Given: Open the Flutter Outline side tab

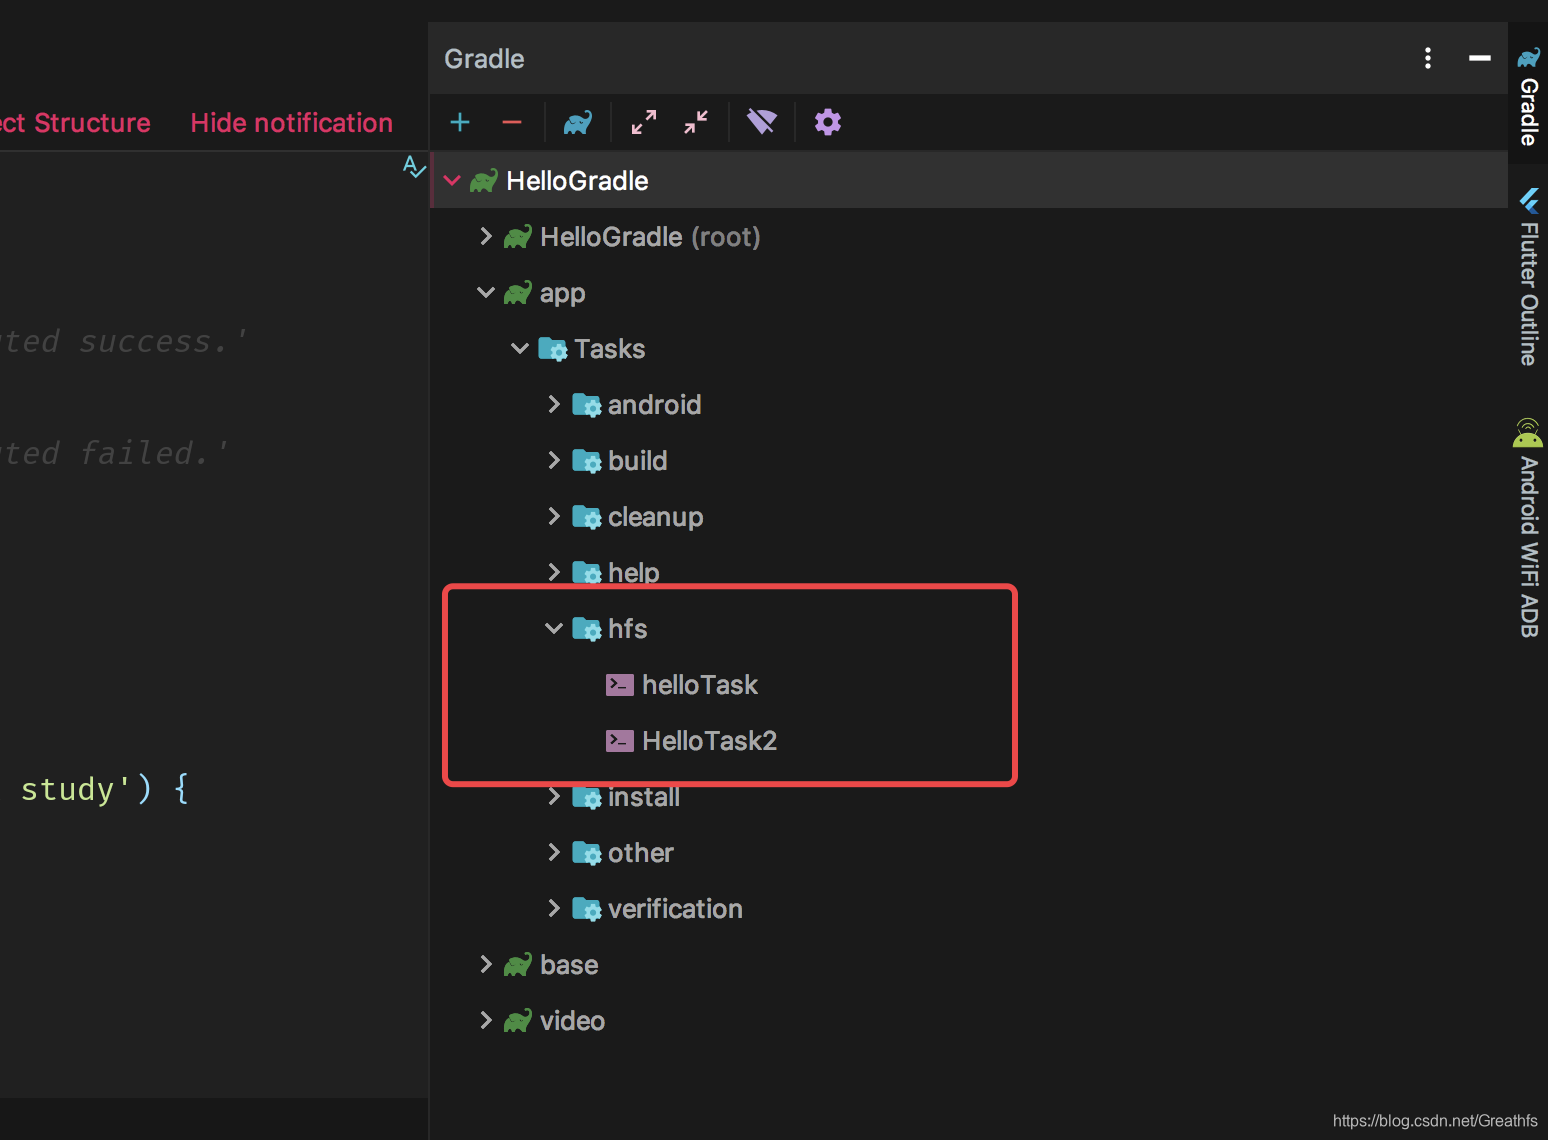Looking at the screenshot, I should (x=1528, y=276).
